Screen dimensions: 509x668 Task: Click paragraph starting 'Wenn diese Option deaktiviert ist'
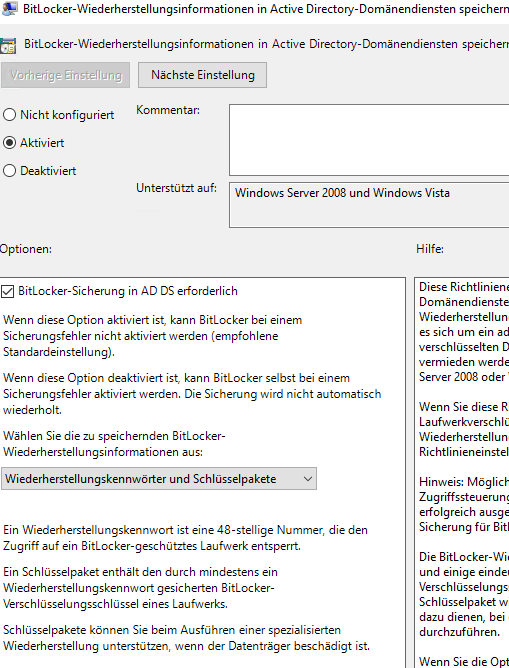tap(192, 394)
